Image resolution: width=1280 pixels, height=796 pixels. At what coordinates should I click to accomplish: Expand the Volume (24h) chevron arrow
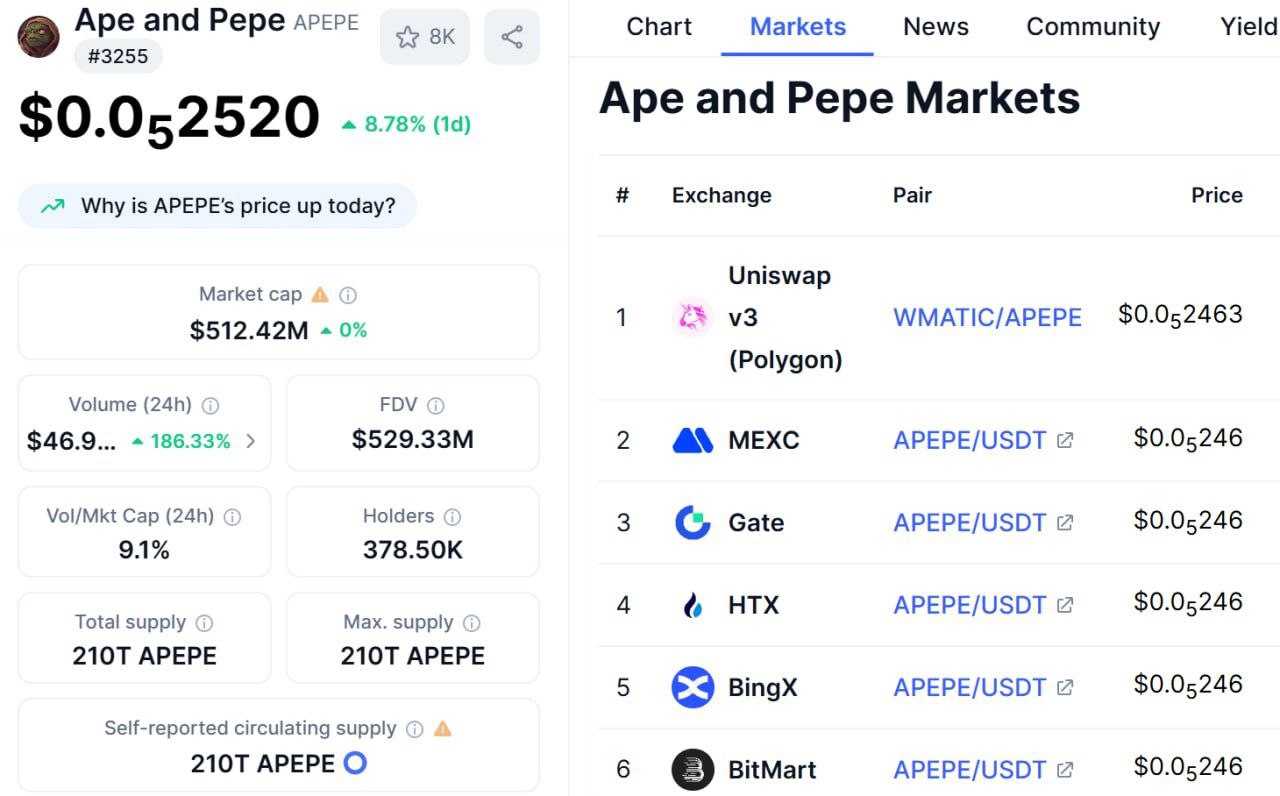click(x=250, y=441)
